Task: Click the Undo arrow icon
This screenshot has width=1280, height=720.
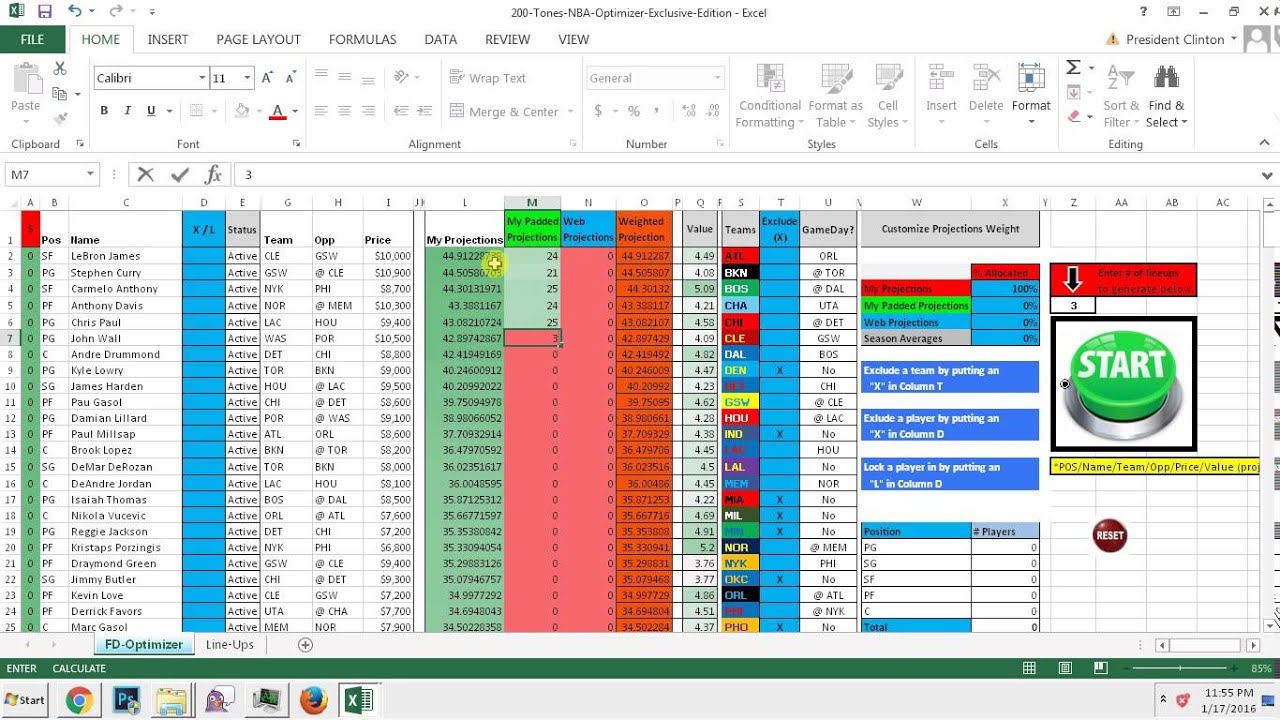Action: click(x=76, y=12)
